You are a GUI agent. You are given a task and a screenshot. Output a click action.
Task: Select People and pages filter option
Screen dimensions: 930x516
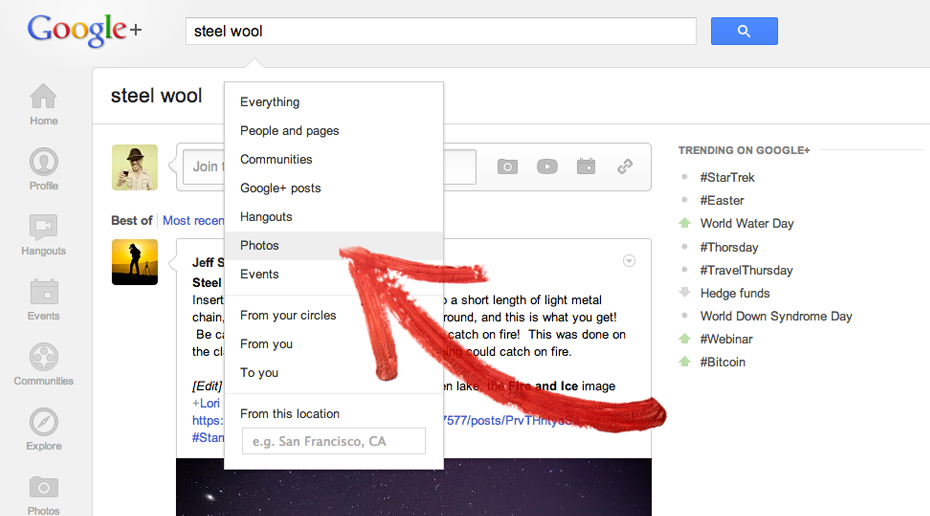289,130
